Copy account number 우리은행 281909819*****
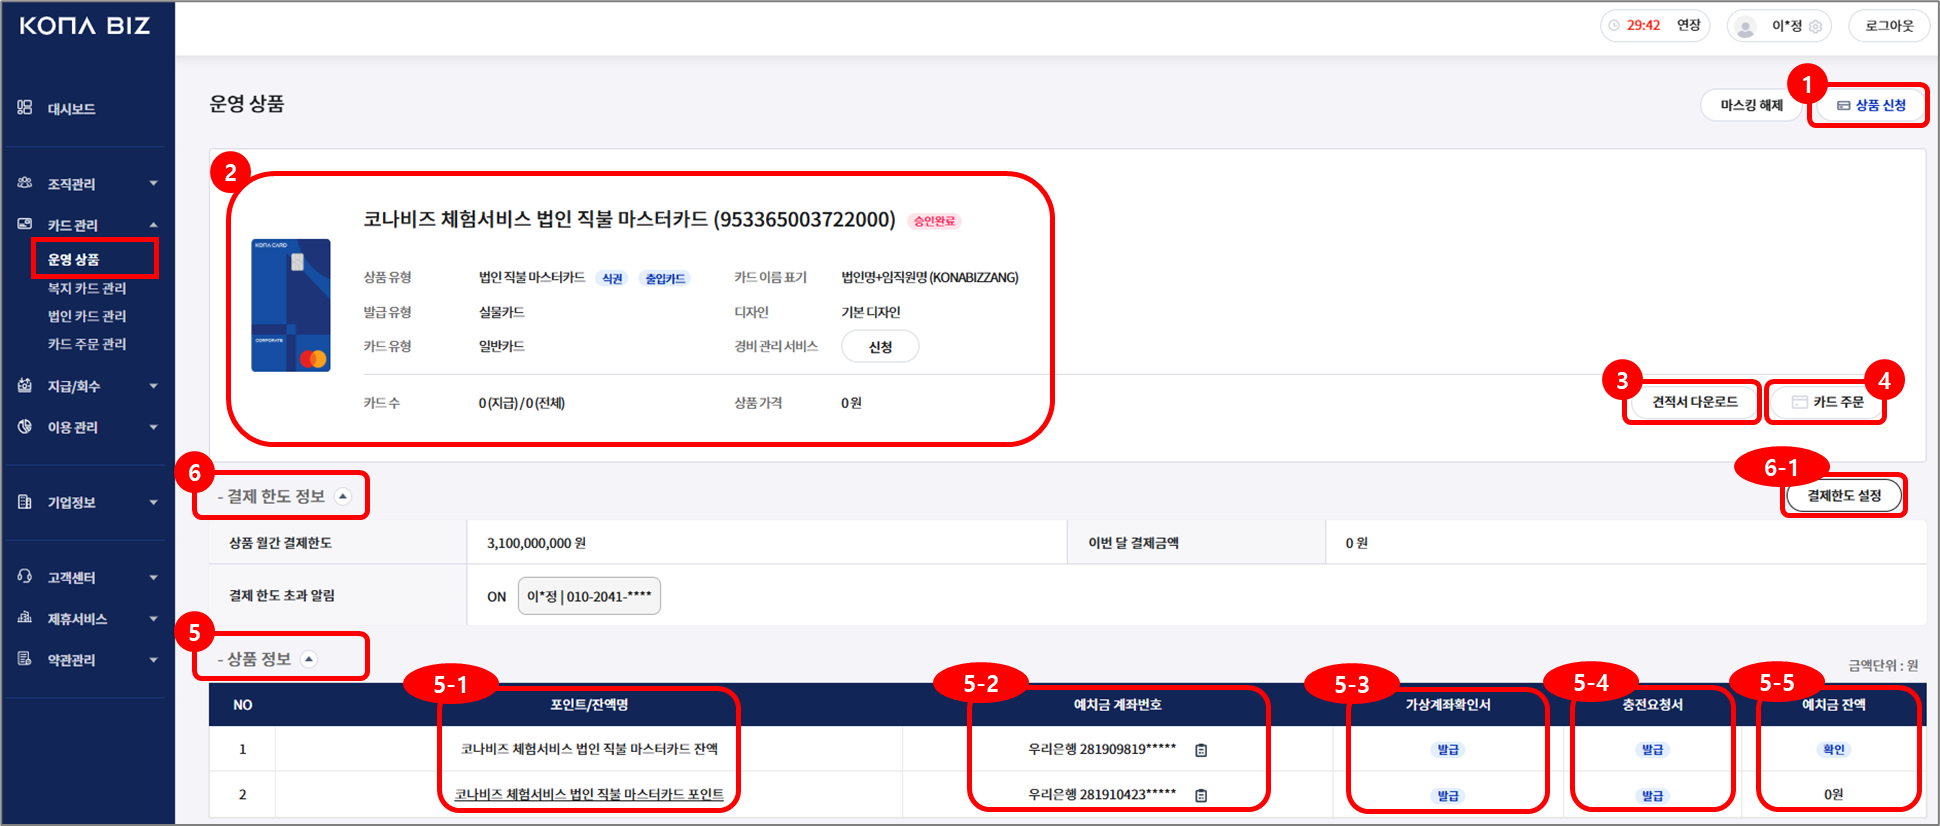Viewport: 1940px width, 826px height. tap(1201, 750)
